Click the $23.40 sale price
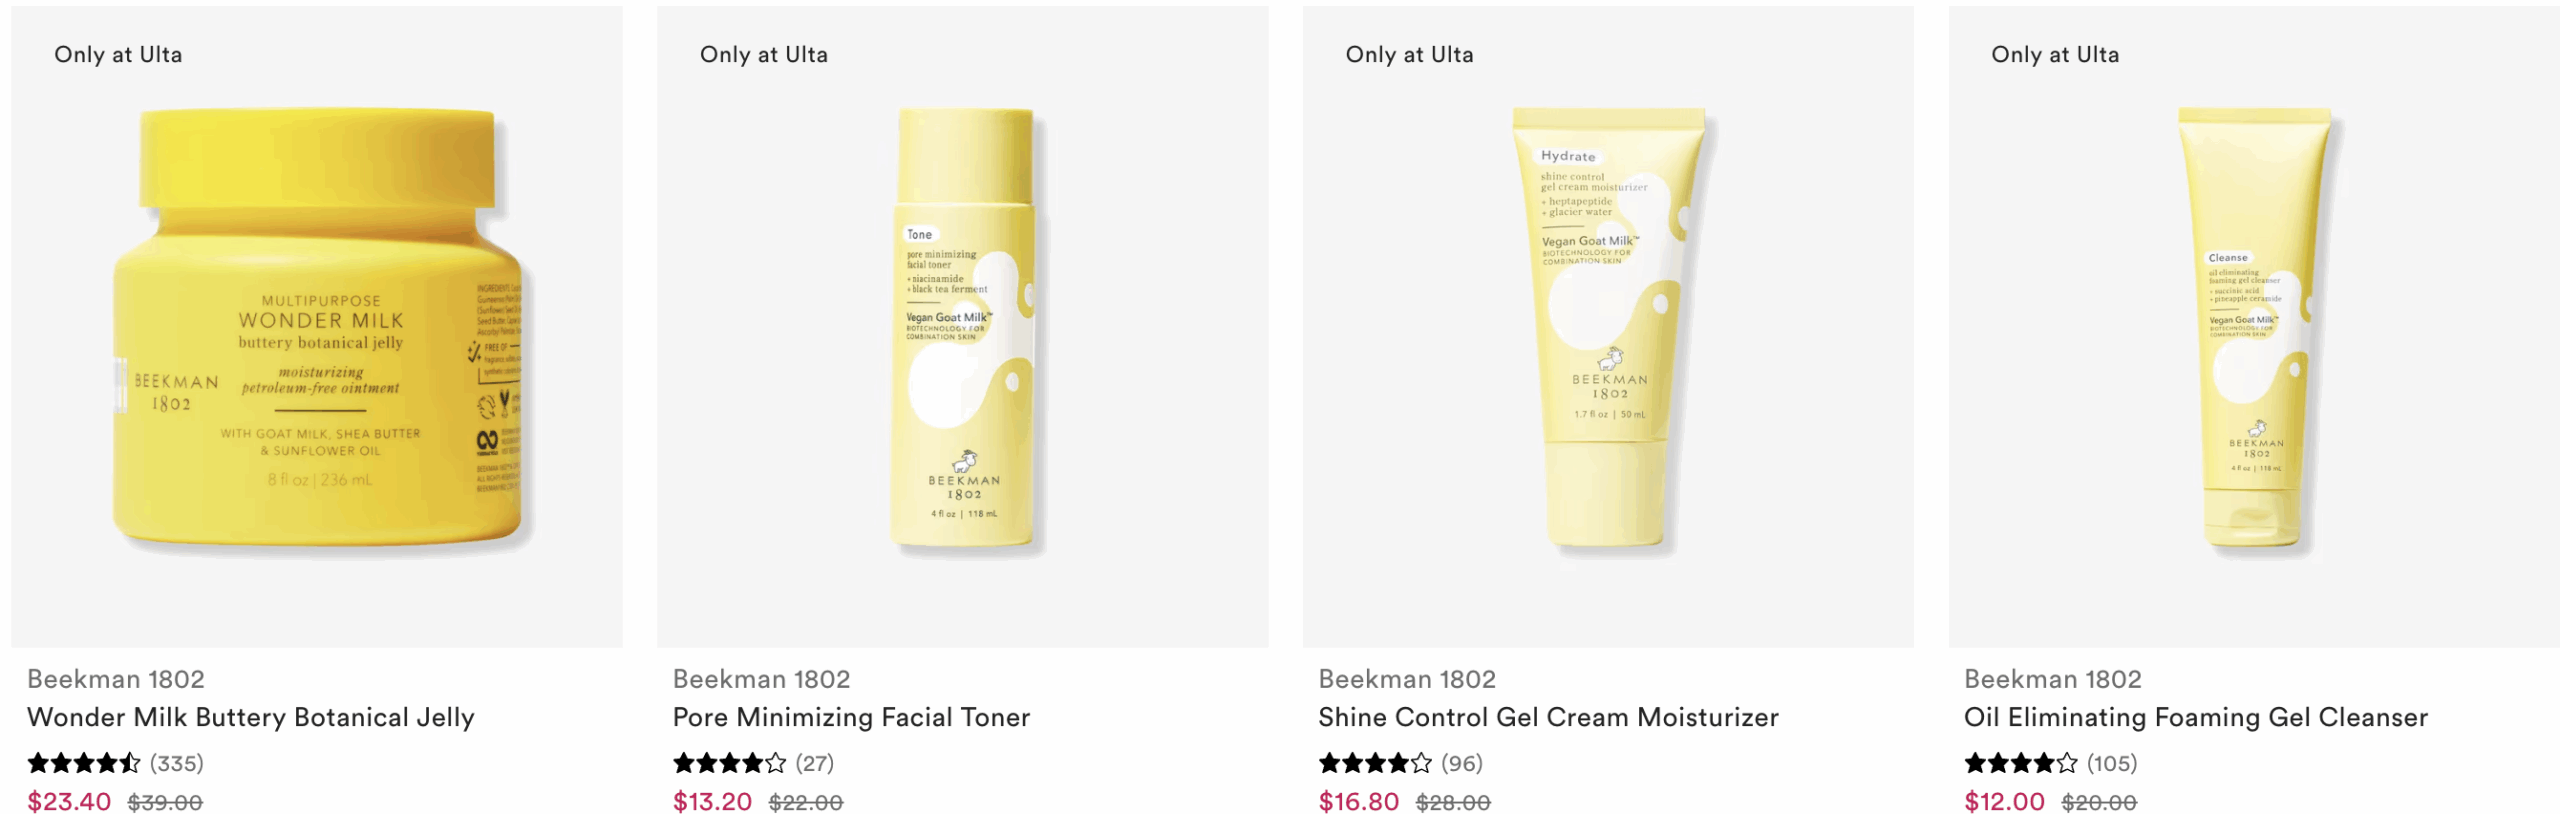This screenshot has width=2560, height=814. [x=69, y=802]
